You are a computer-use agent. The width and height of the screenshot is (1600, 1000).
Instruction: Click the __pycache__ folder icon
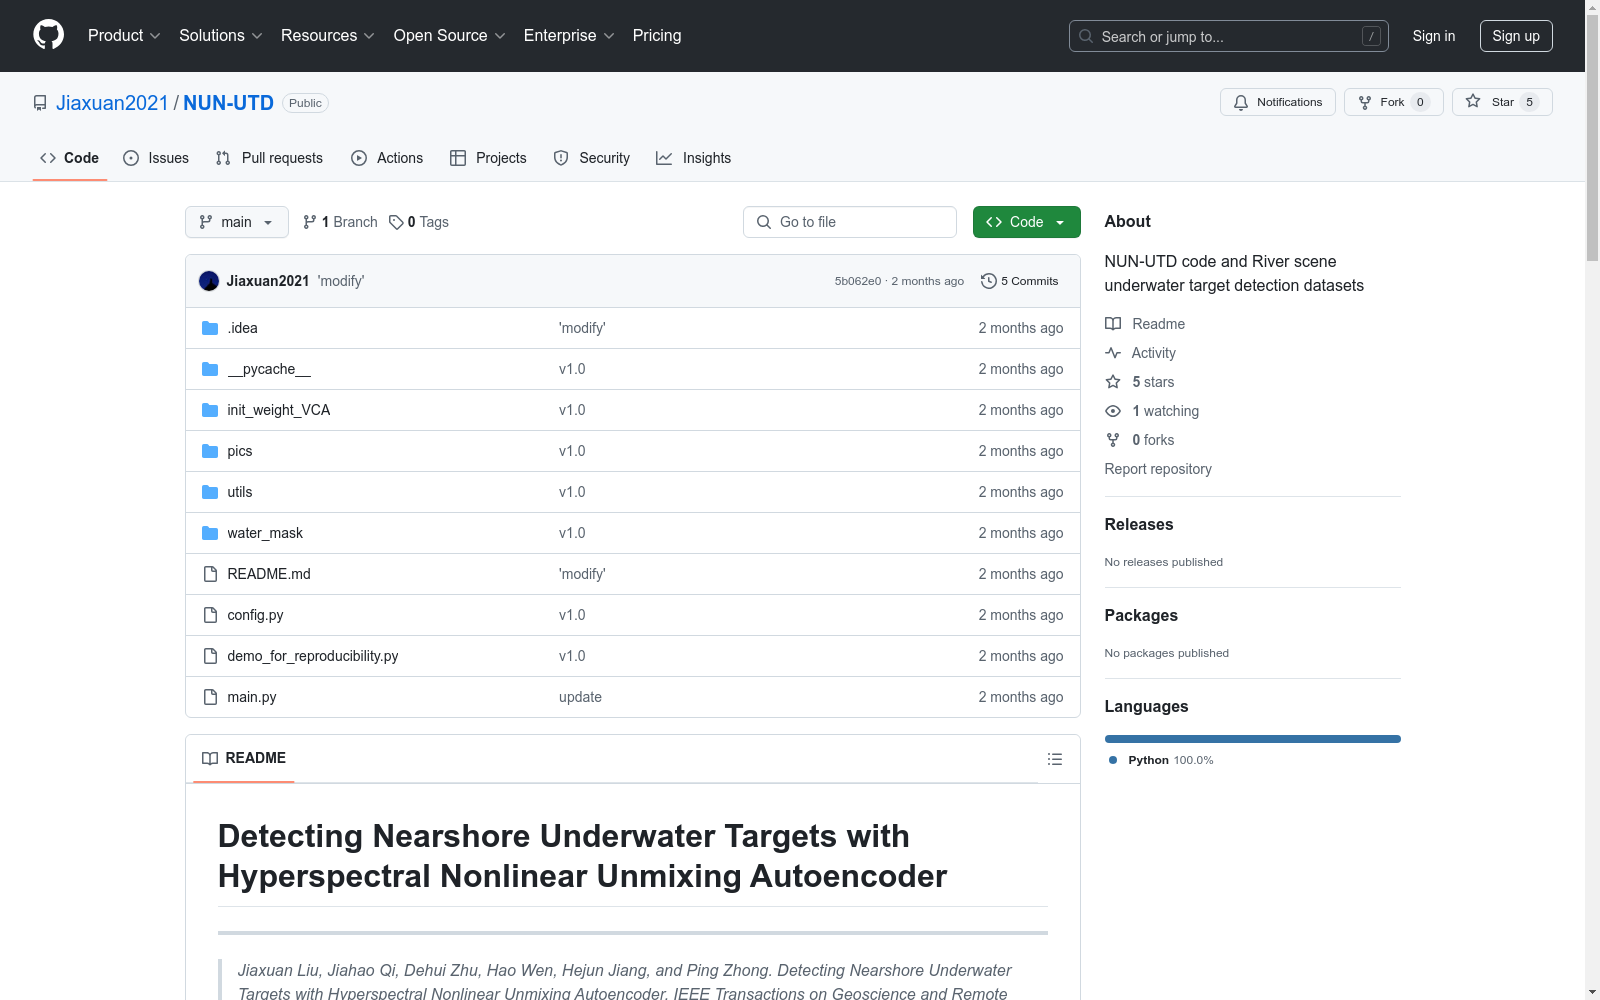tap(210, 369)
